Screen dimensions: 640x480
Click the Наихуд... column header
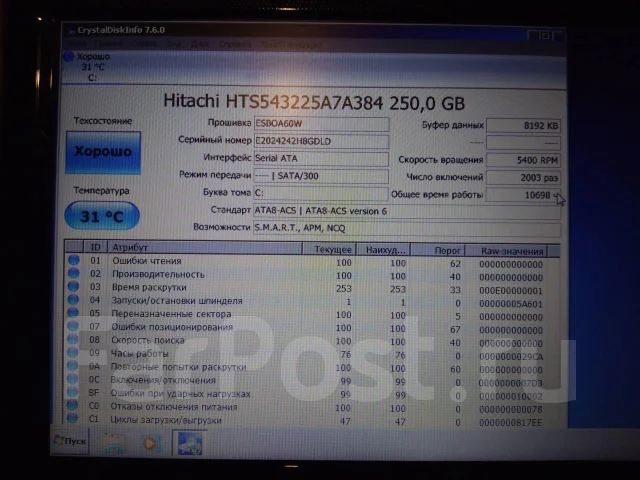pyautogui.click(x=384, y=249)
